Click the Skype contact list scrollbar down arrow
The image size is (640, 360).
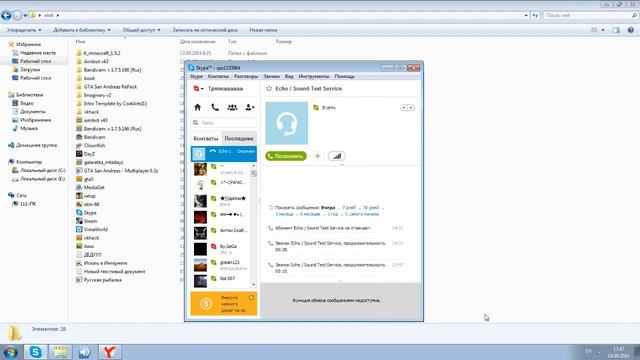click(x=253, y=284)
